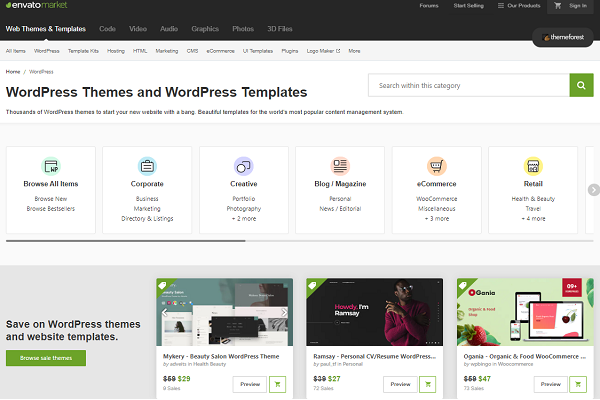Viewport: 600px width, 400px height.
Task: Open the Forums link
Action: [x=429, y=6]
